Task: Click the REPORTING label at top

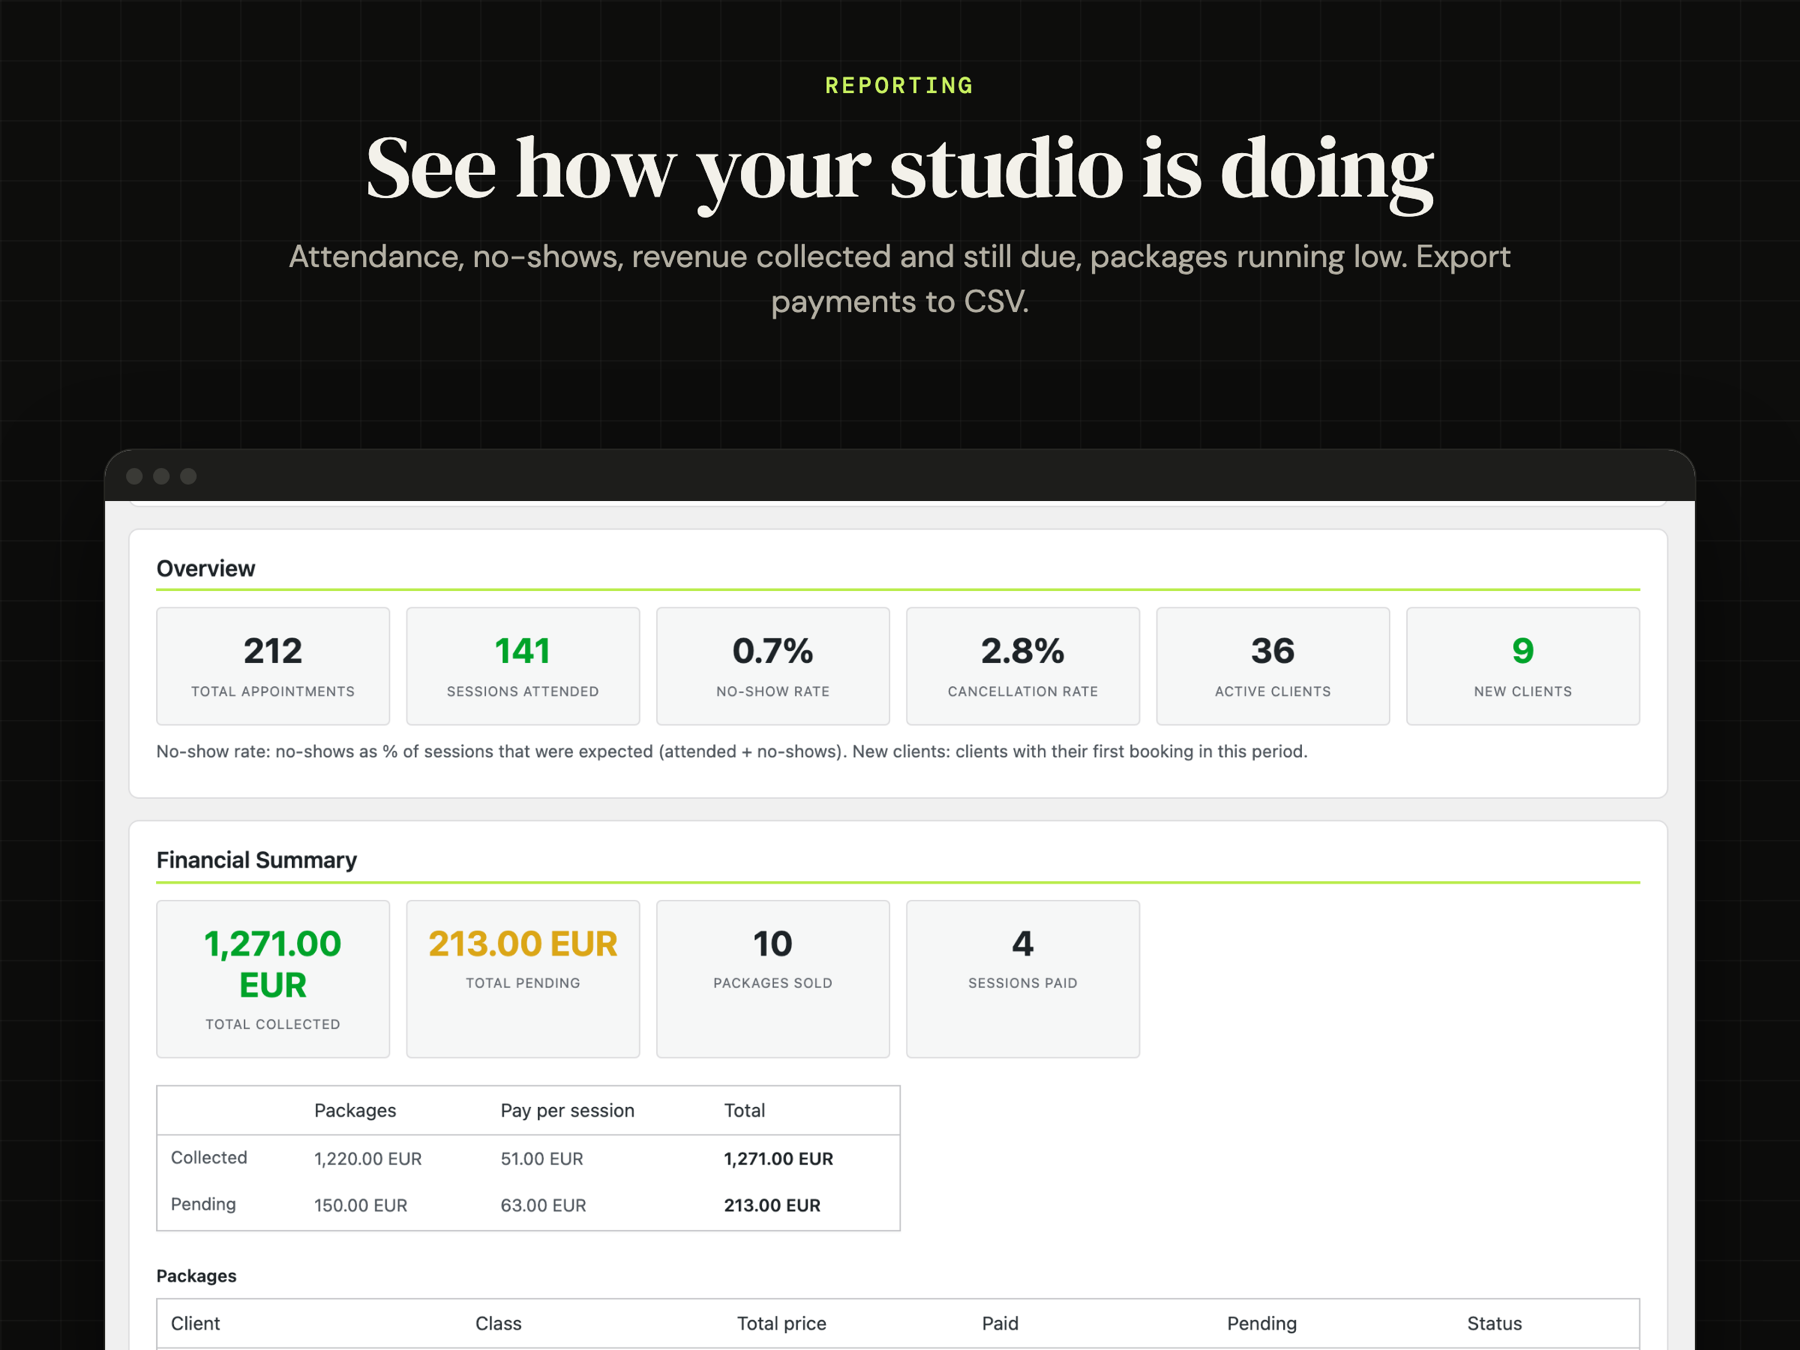Action: click(x=899, y=86)
